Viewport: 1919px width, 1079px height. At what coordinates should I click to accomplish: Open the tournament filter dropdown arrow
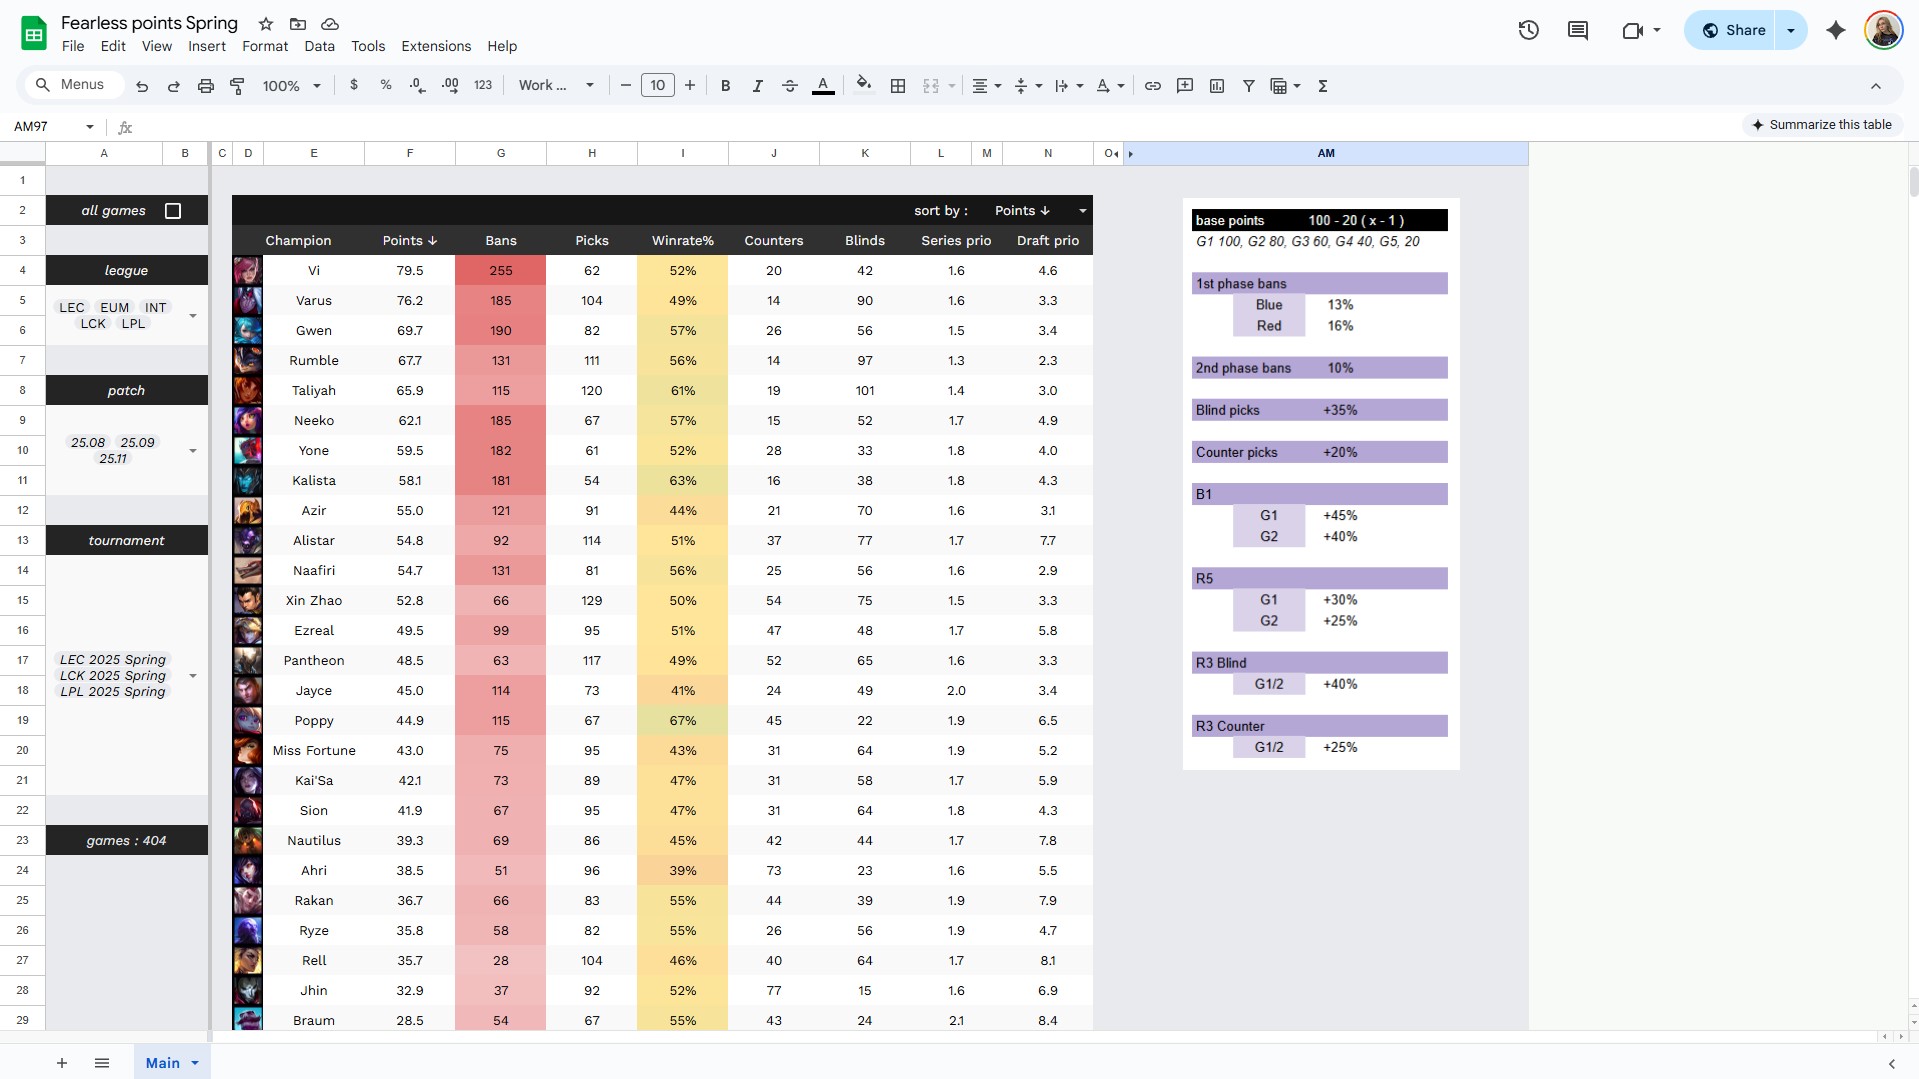click(193, 676)
